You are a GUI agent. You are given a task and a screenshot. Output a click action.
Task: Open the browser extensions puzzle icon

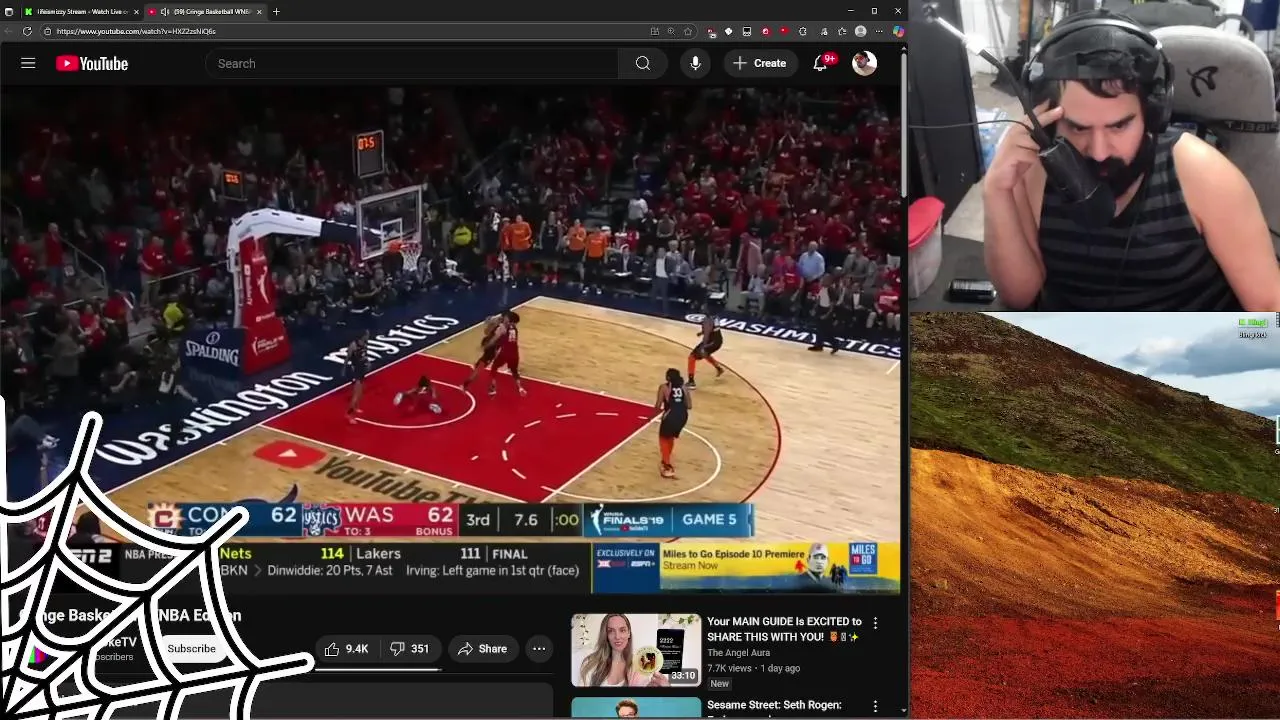802,31
